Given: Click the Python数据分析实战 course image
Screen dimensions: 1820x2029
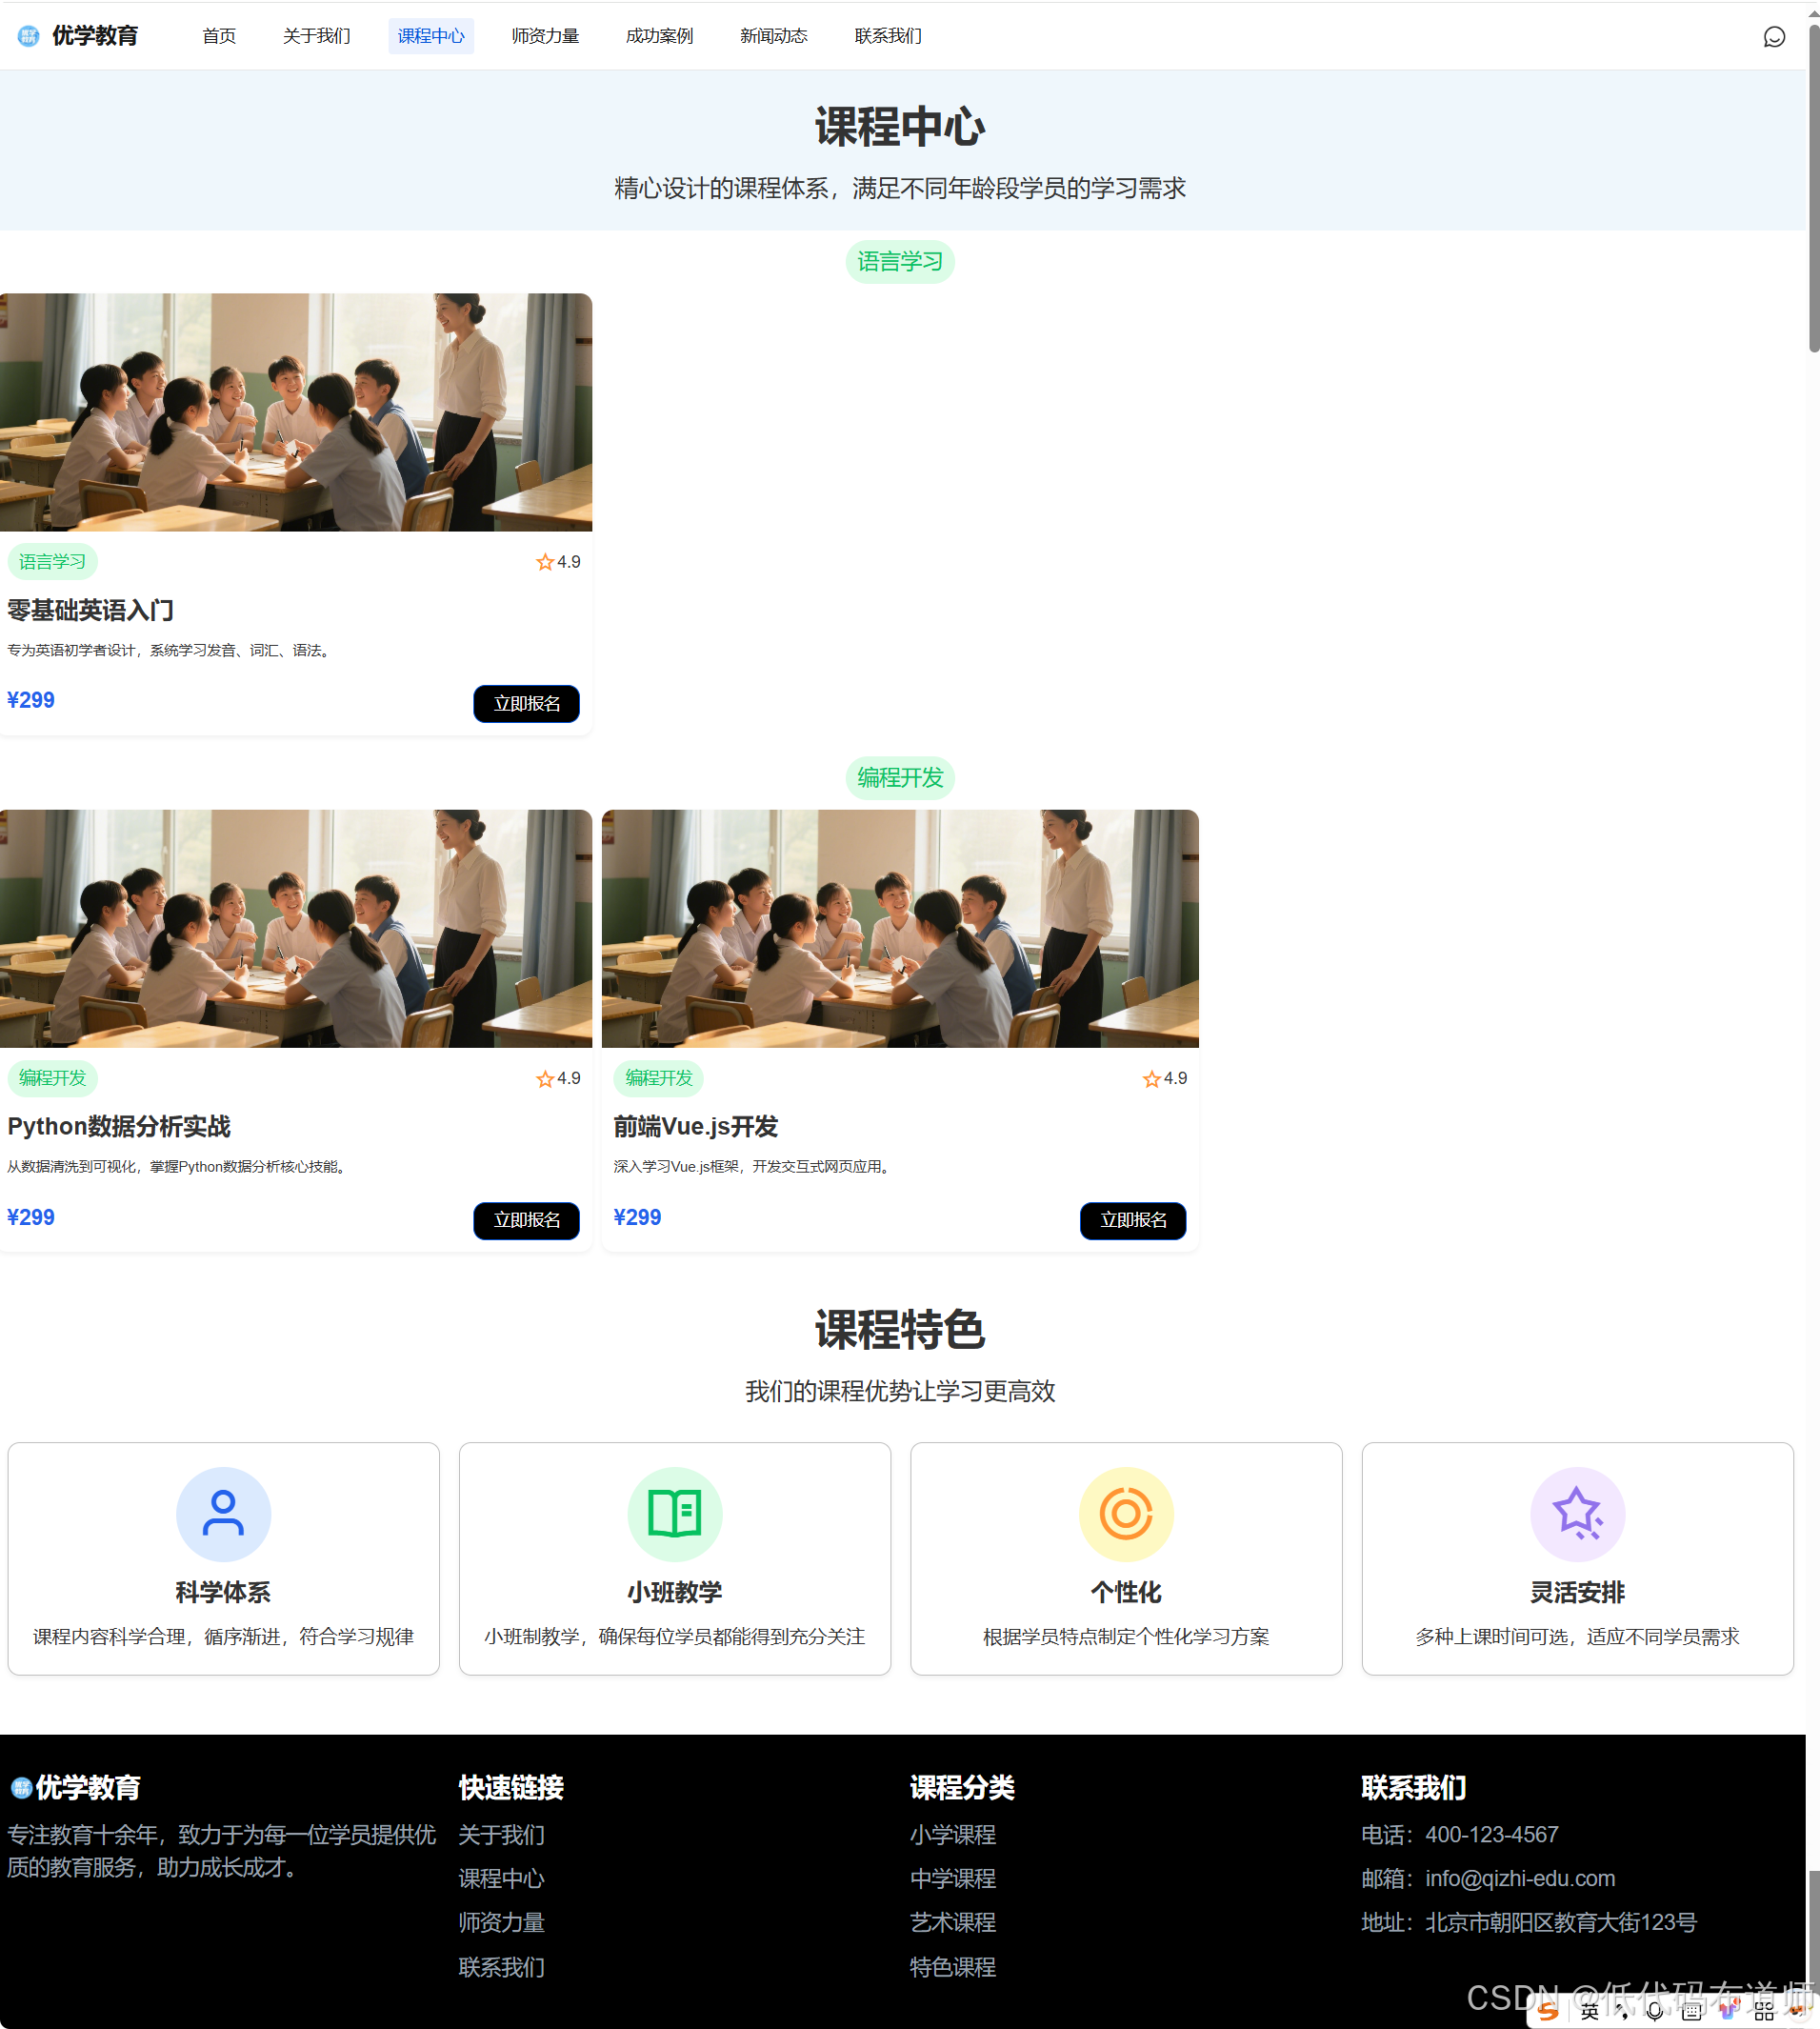Looking at the screenshot, I should pos(296,929).
